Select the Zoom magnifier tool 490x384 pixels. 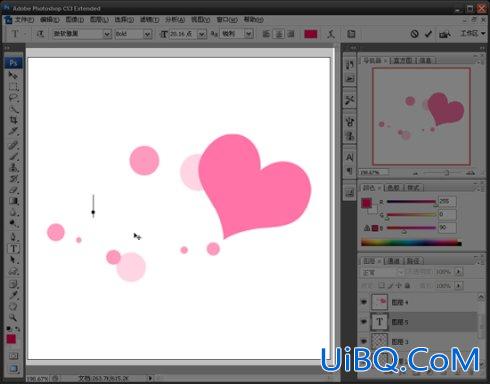click(x=13, y=317)
